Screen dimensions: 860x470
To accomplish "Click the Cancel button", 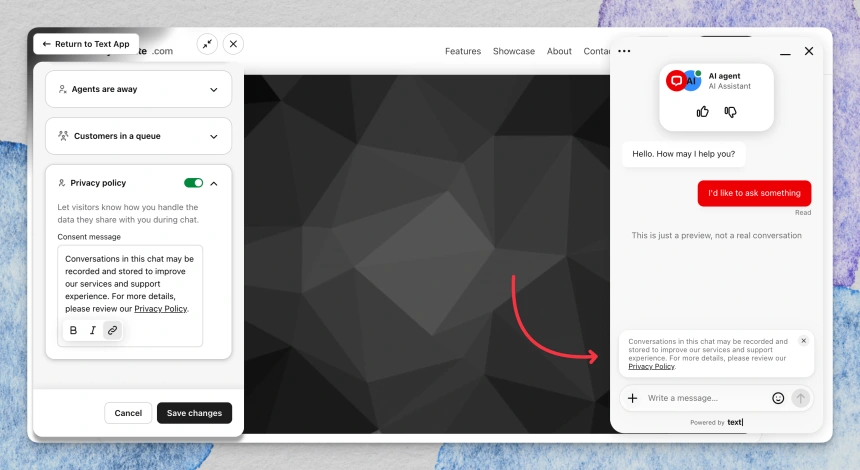I will (128, 413).
